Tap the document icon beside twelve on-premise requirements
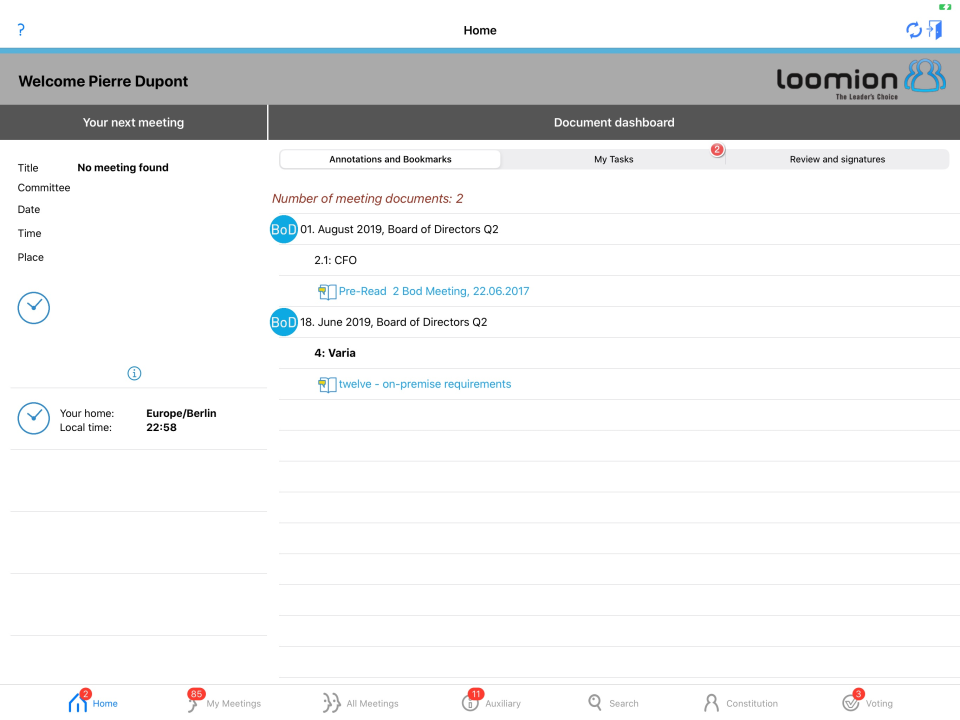 pos(327,384)
